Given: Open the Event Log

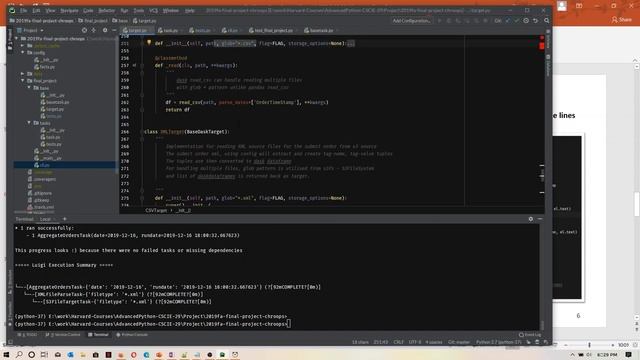Looking at the screenshot, I should [x=530, y=335].
